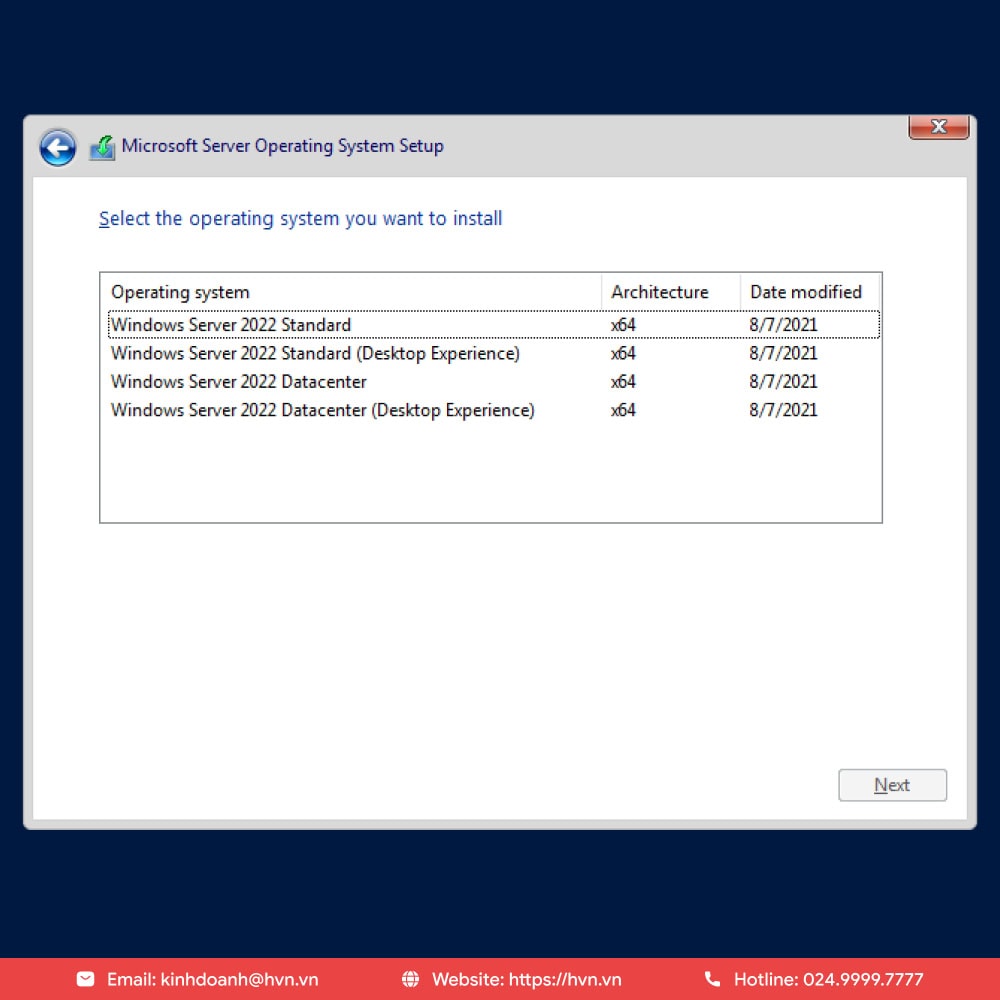Click the Architecture column header

tap(671, 292)
